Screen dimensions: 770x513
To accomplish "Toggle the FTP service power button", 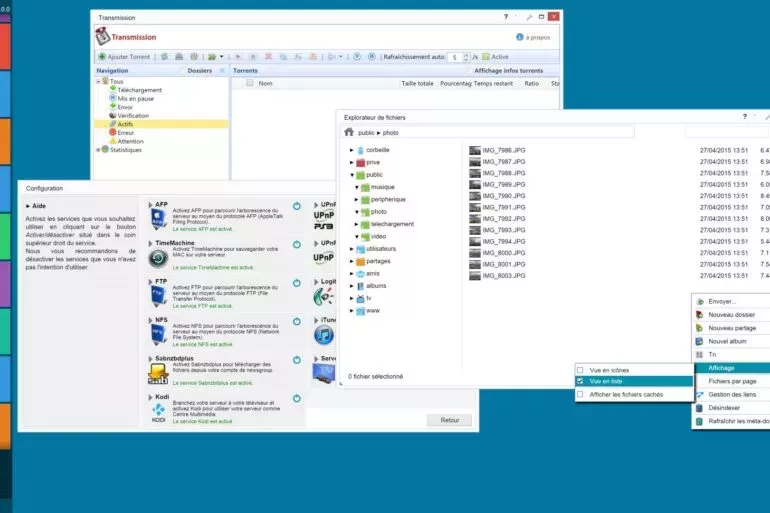I will [x=297, y=283].
